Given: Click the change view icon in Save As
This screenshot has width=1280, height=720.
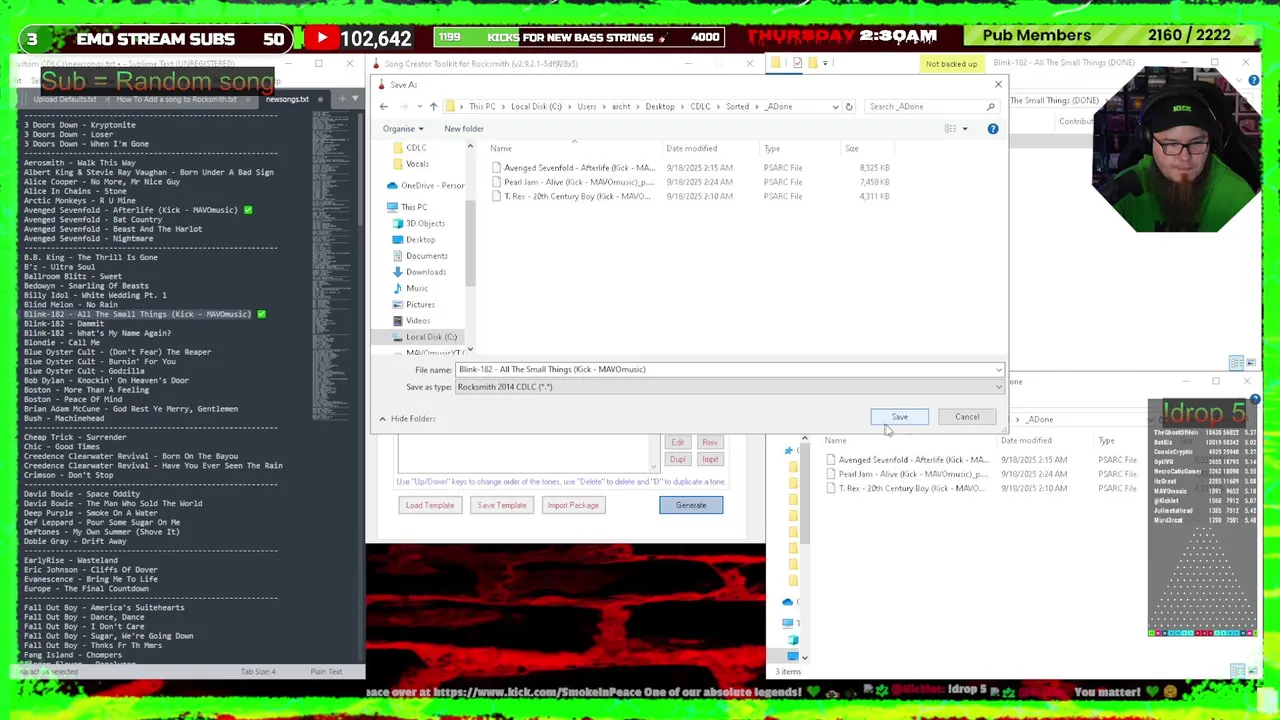Looking at the screenshot, I should point(951,128).
